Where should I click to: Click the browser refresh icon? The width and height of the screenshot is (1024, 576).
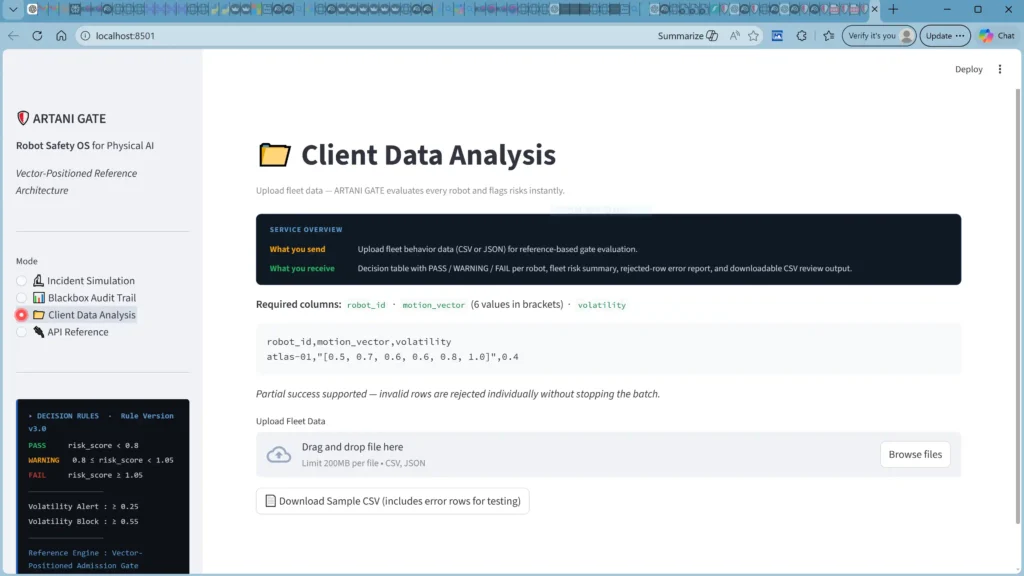[37, 36]
